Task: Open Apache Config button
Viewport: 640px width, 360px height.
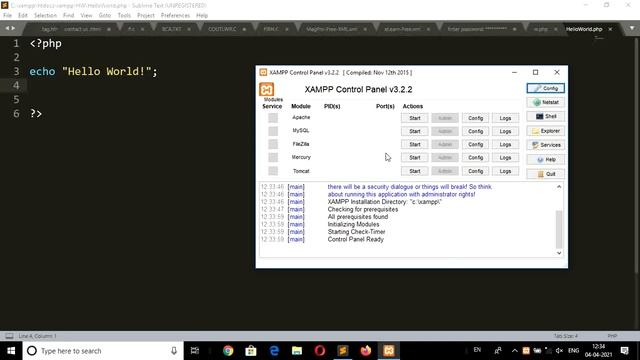Action: click(x=476, y=118)
